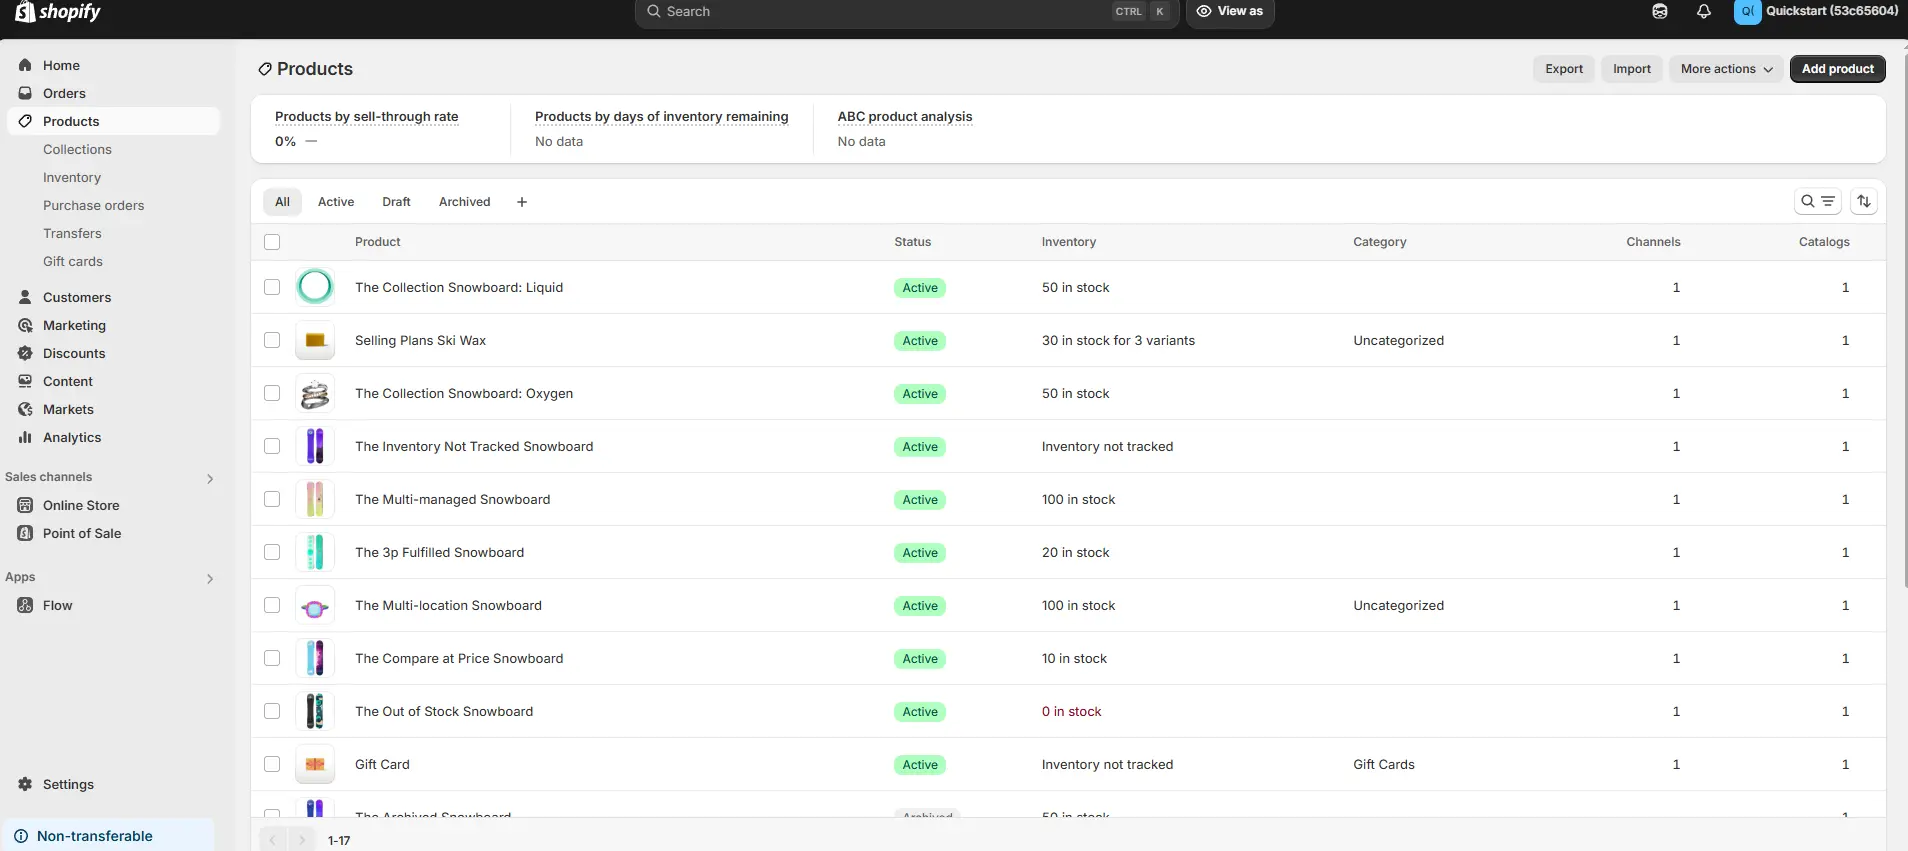Toggle the select all products checkbox

click(272, 242)
